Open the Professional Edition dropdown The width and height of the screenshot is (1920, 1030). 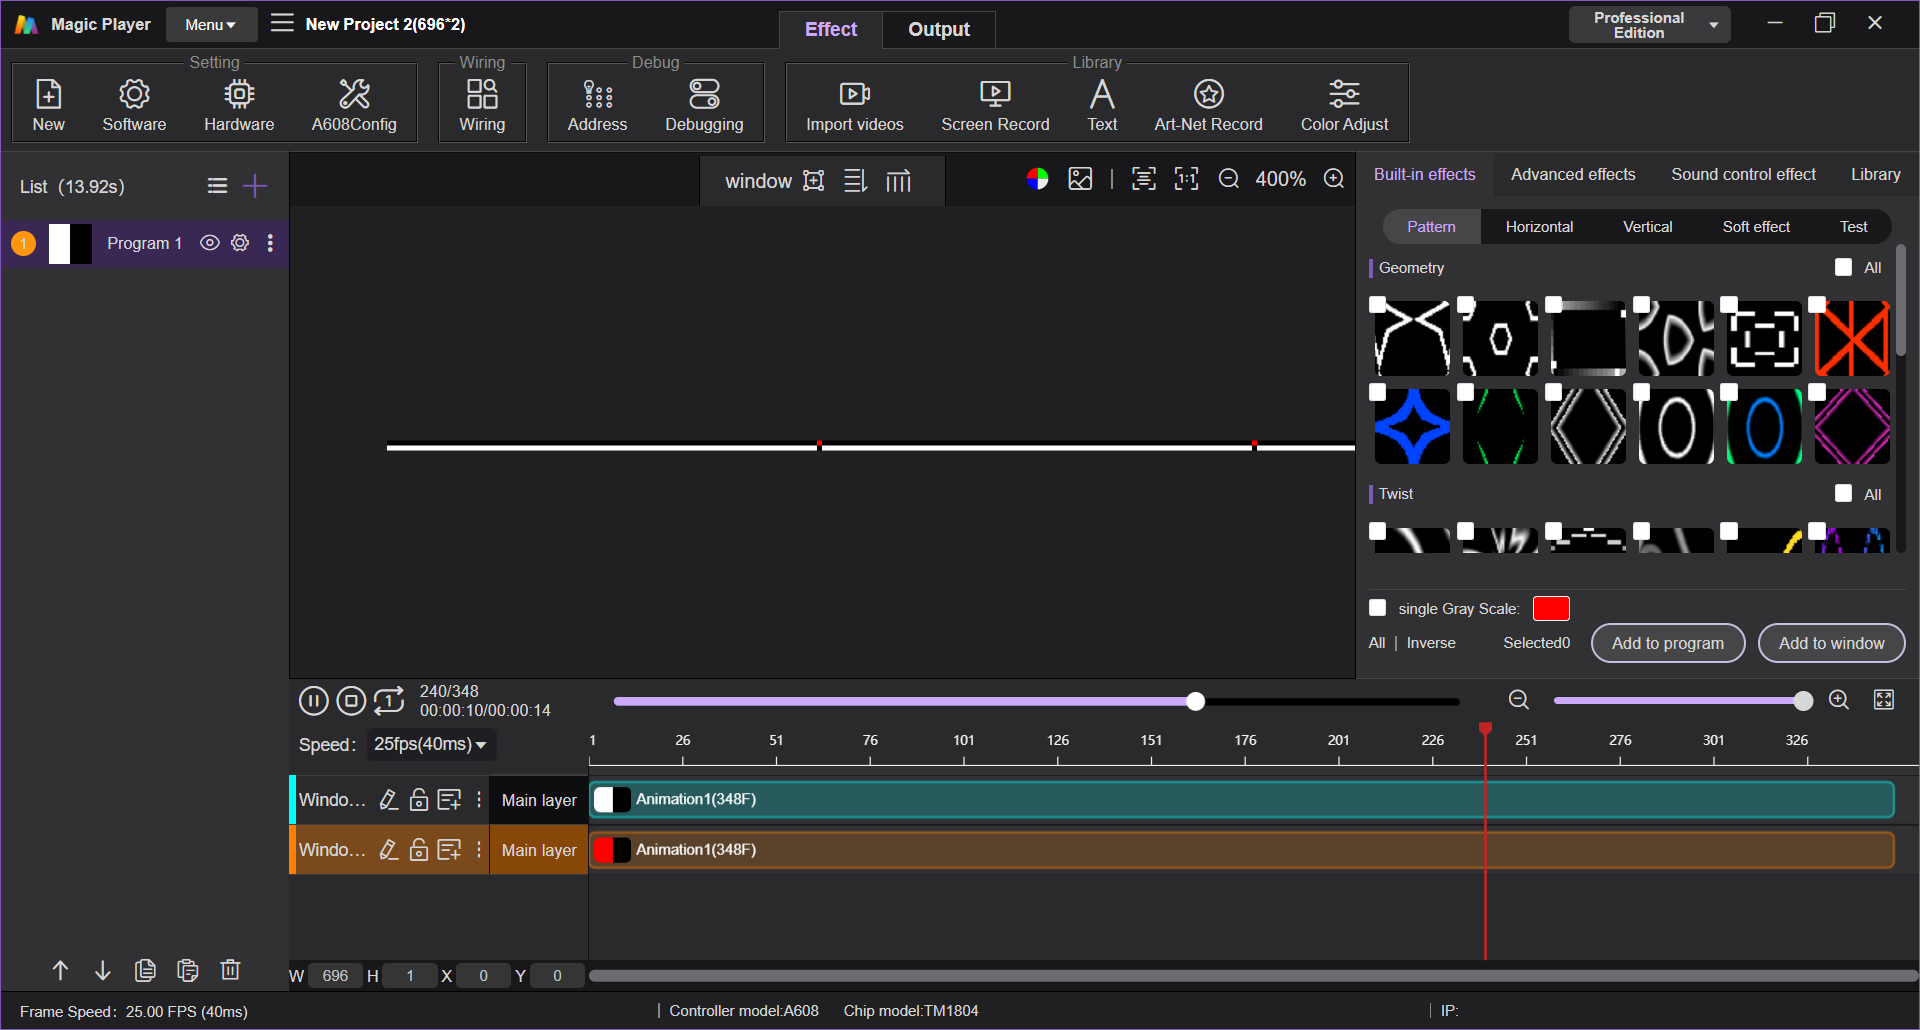[x=1649, y=25]
